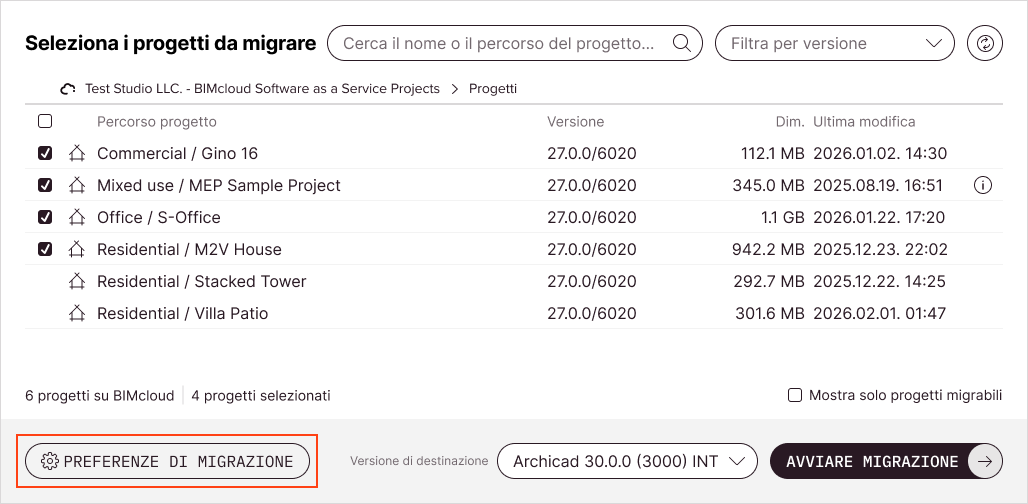Click the date 2026.02.01. 01:47
Viewport: 1028px width, 504px height.
[879, 313]
